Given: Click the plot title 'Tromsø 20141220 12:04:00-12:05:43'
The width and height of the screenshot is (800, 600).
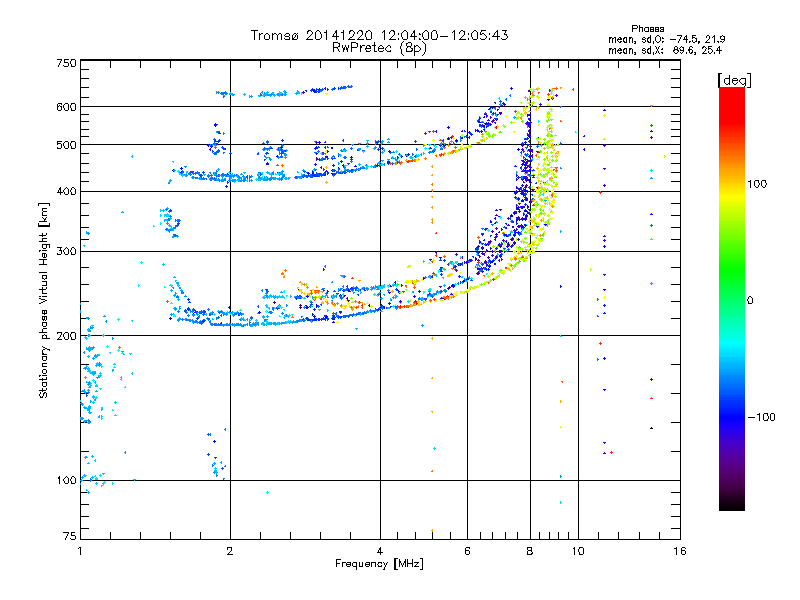Looking at the screenshot, I should point(379,35).
